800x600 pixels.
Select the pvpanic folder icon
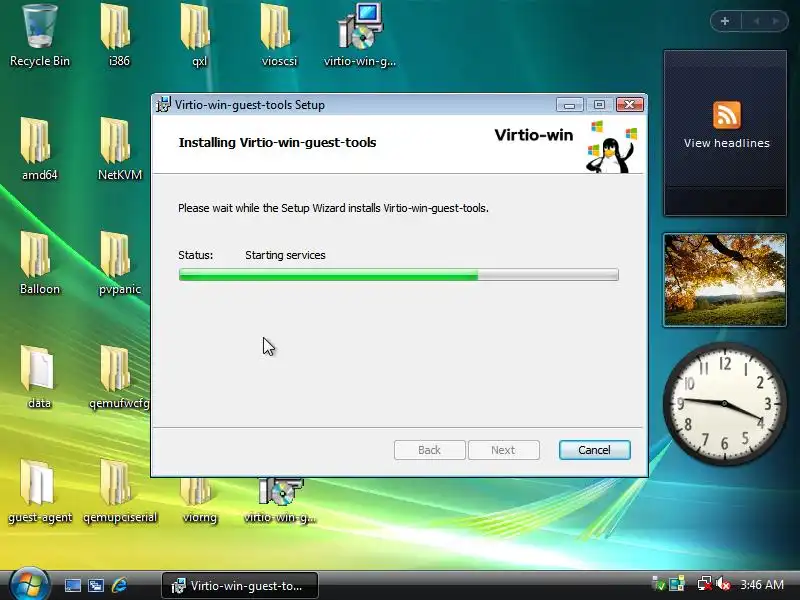pyautogui.click(x=119, y=263)
